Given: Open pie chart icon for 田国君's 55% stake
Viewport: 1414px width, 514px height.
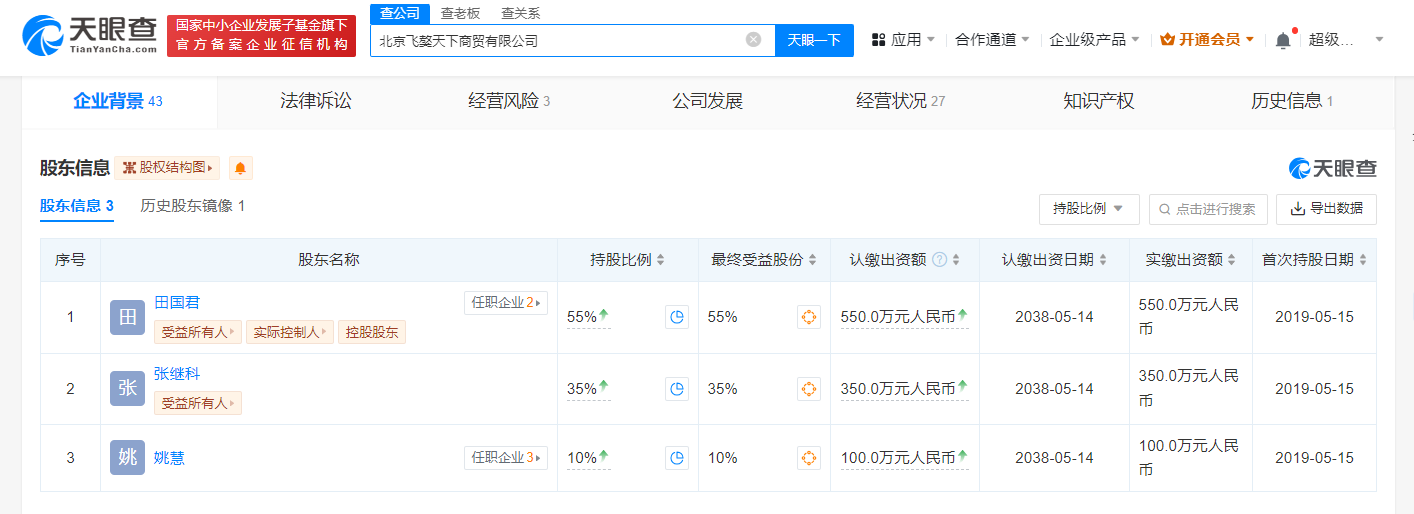Looking at the screenshot, I should [x=677, y=317].
